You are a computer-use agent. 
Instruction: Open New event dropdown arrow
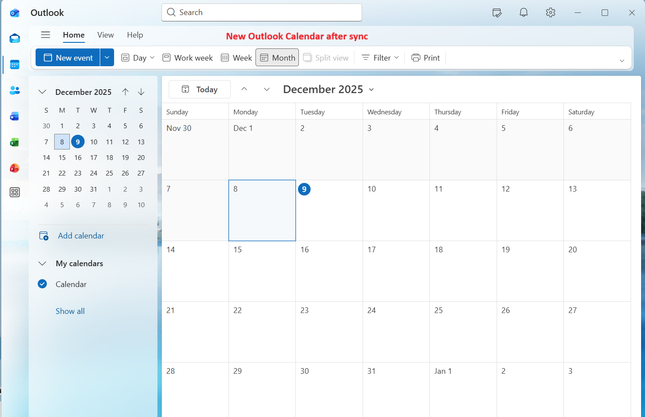pyautogui.click(x=107, y=58)
